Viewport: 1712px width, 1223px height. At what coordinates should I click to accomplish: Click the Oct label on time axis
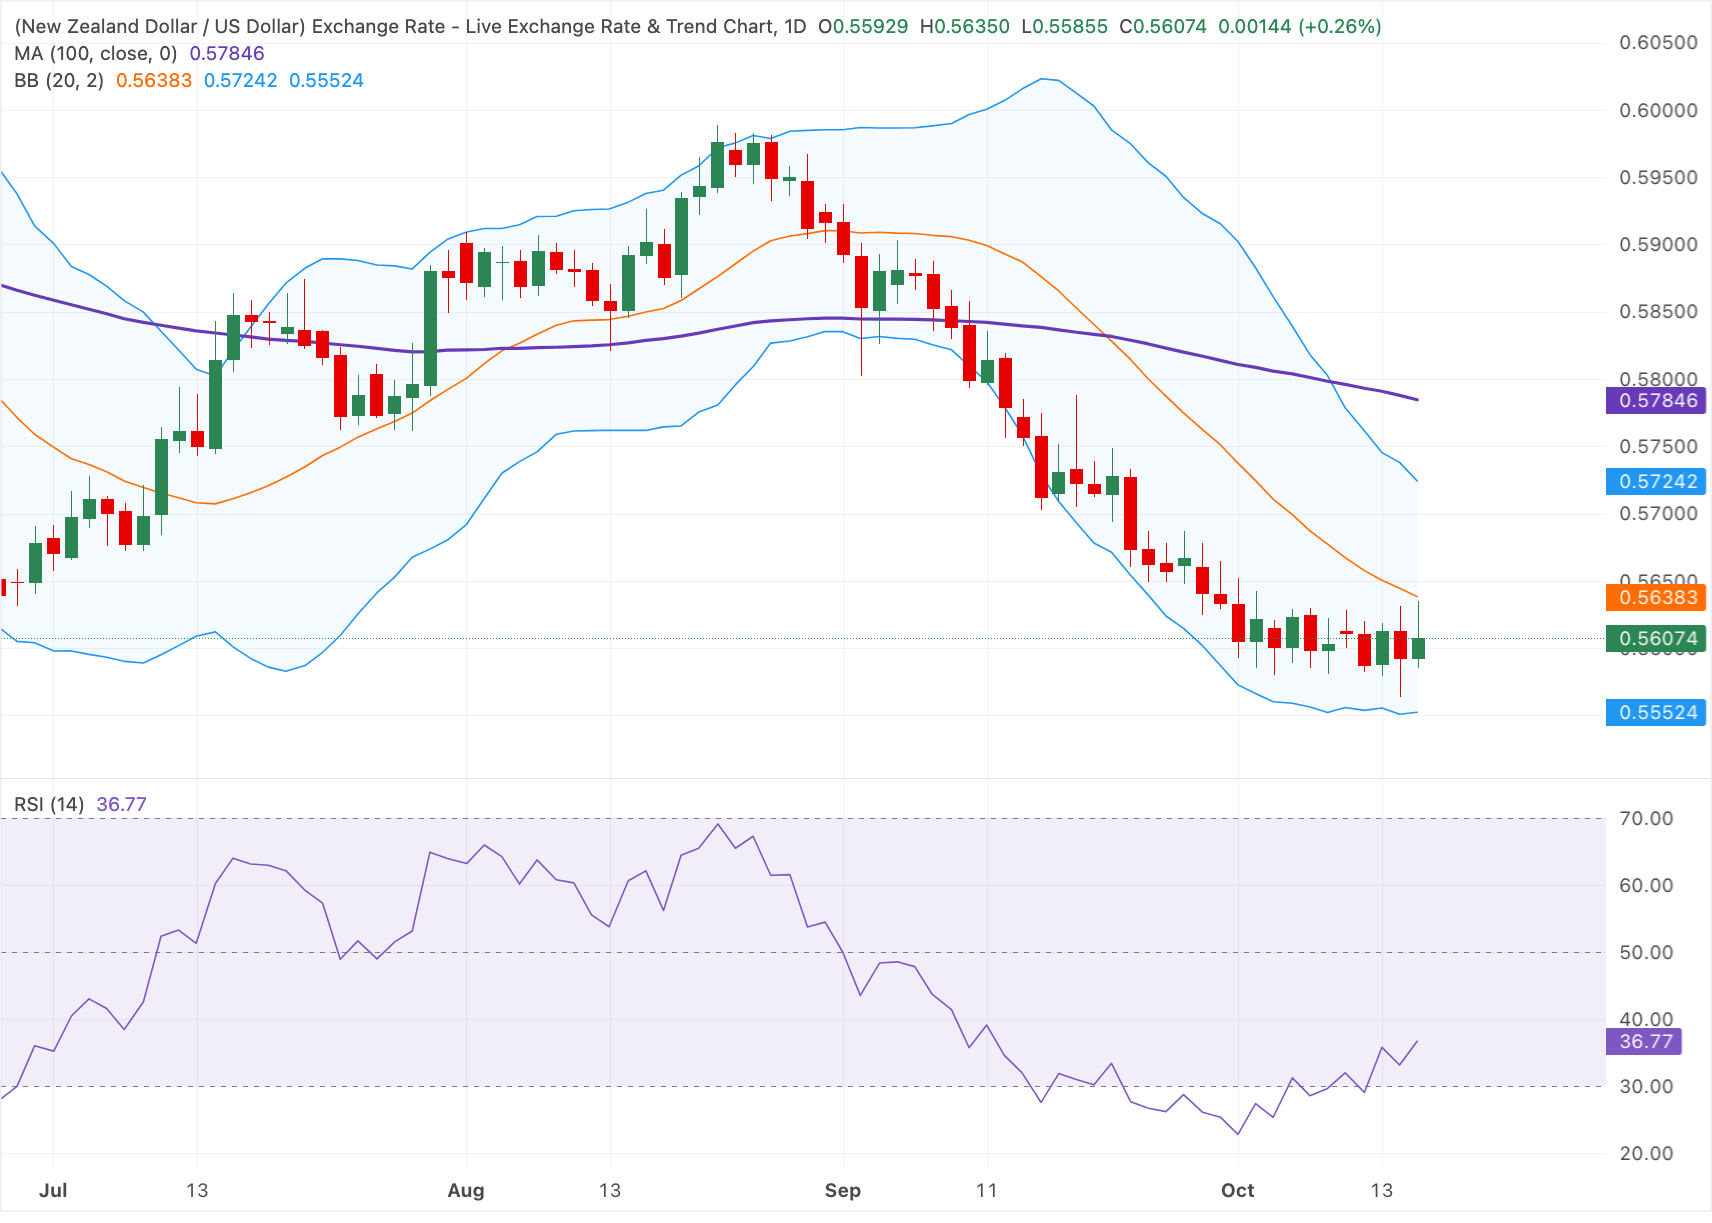1238,1191
